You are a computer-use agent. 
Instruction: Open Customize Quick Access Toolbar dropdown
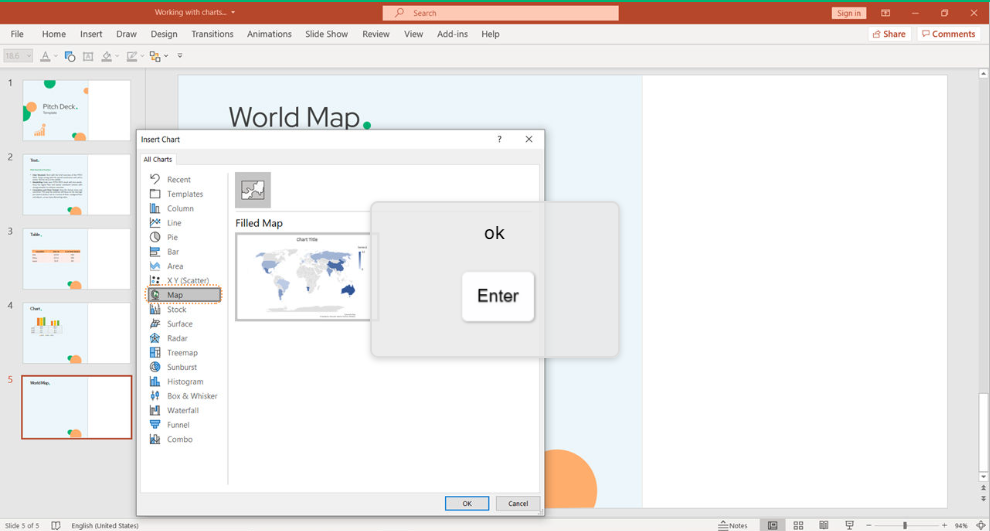click(180, 56)
